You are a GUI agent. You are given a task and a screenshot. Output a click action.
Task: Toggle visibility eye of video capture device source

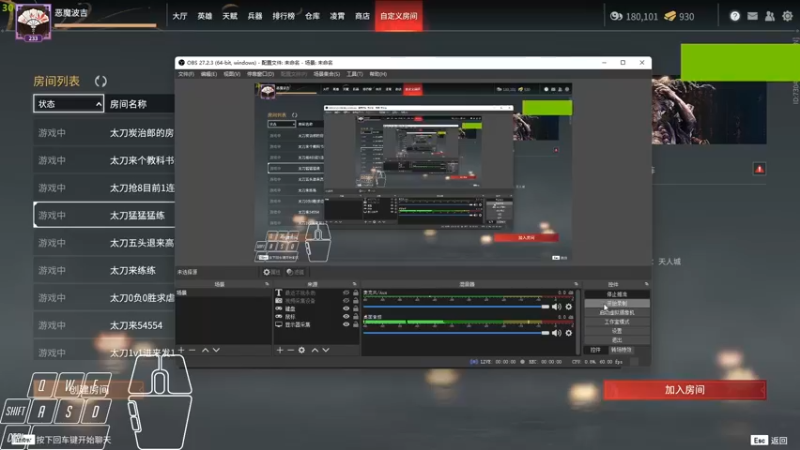coord(346,301)
